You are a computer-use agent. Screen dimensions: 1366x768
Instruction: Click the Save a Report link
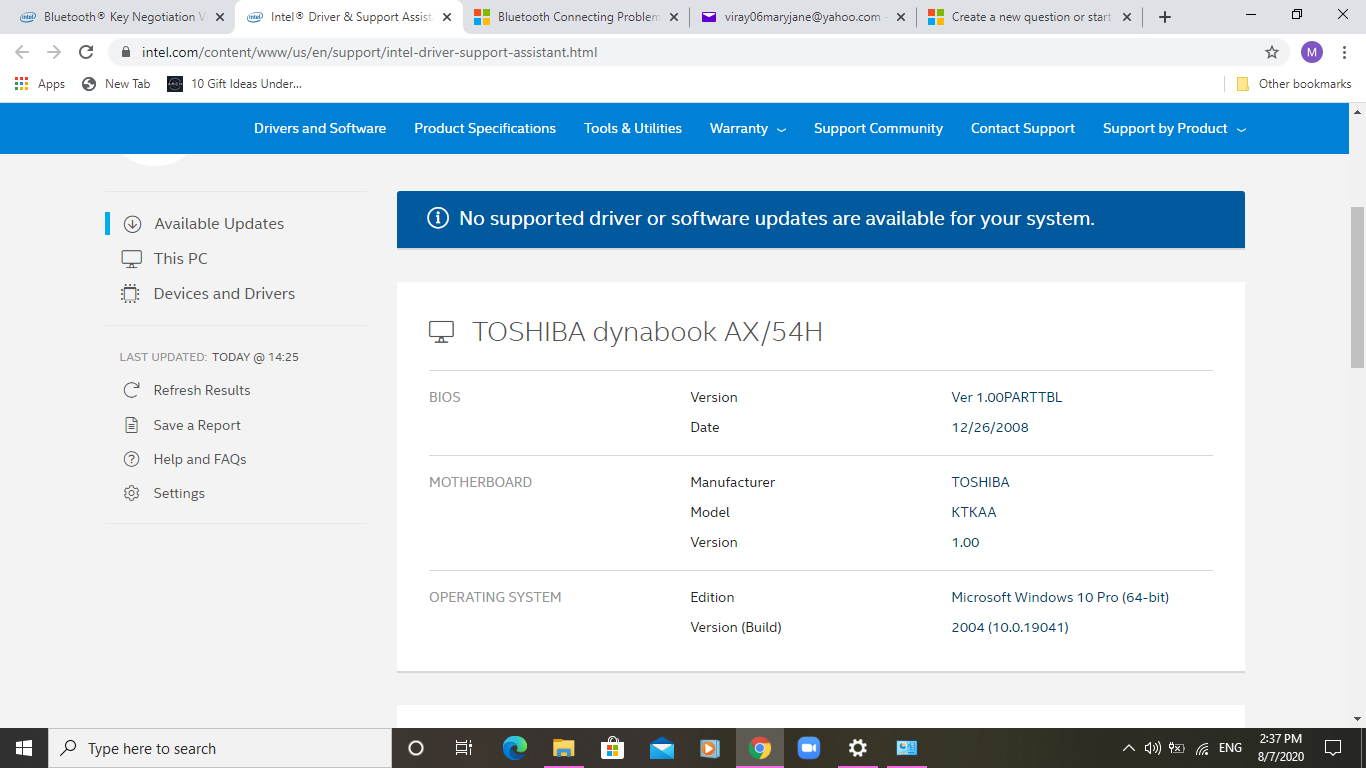pyautogui.click(x=197, y=425)
